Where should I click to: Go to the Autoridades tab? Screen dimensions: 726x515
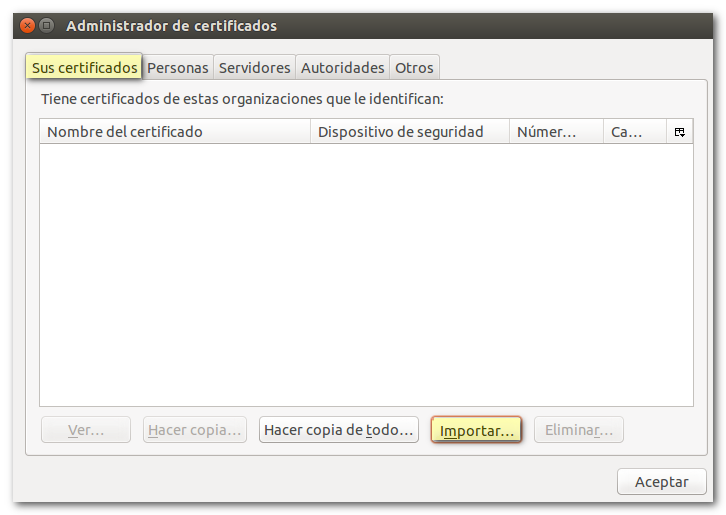tap(342, 68)
